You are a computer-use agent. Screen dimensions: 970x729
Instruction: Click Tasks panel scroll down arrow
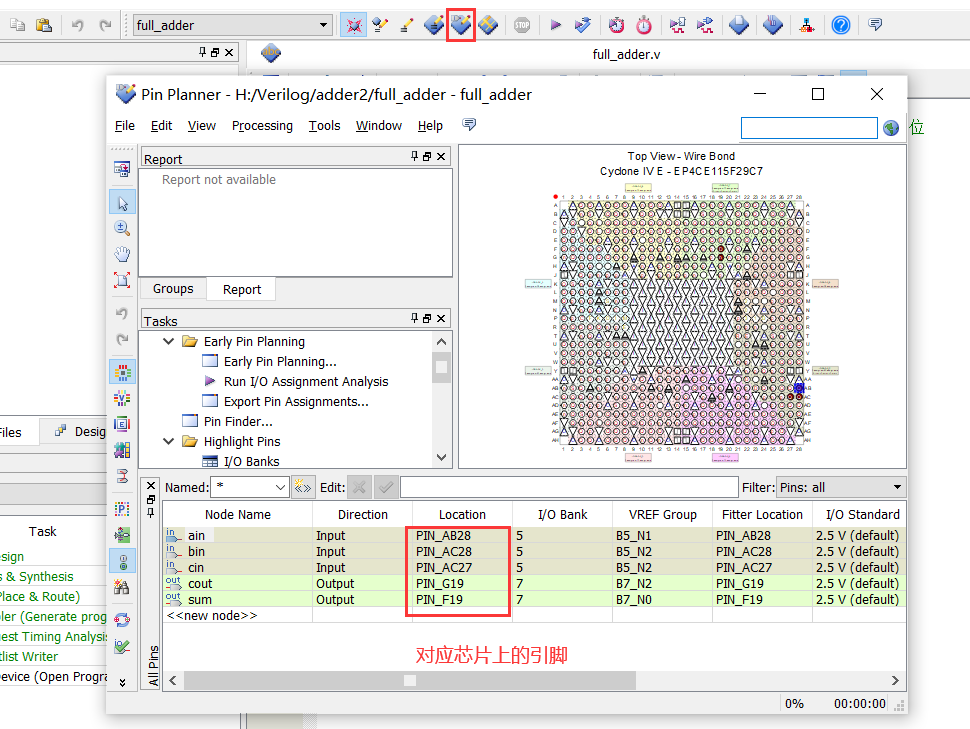[x=441, y=457]
